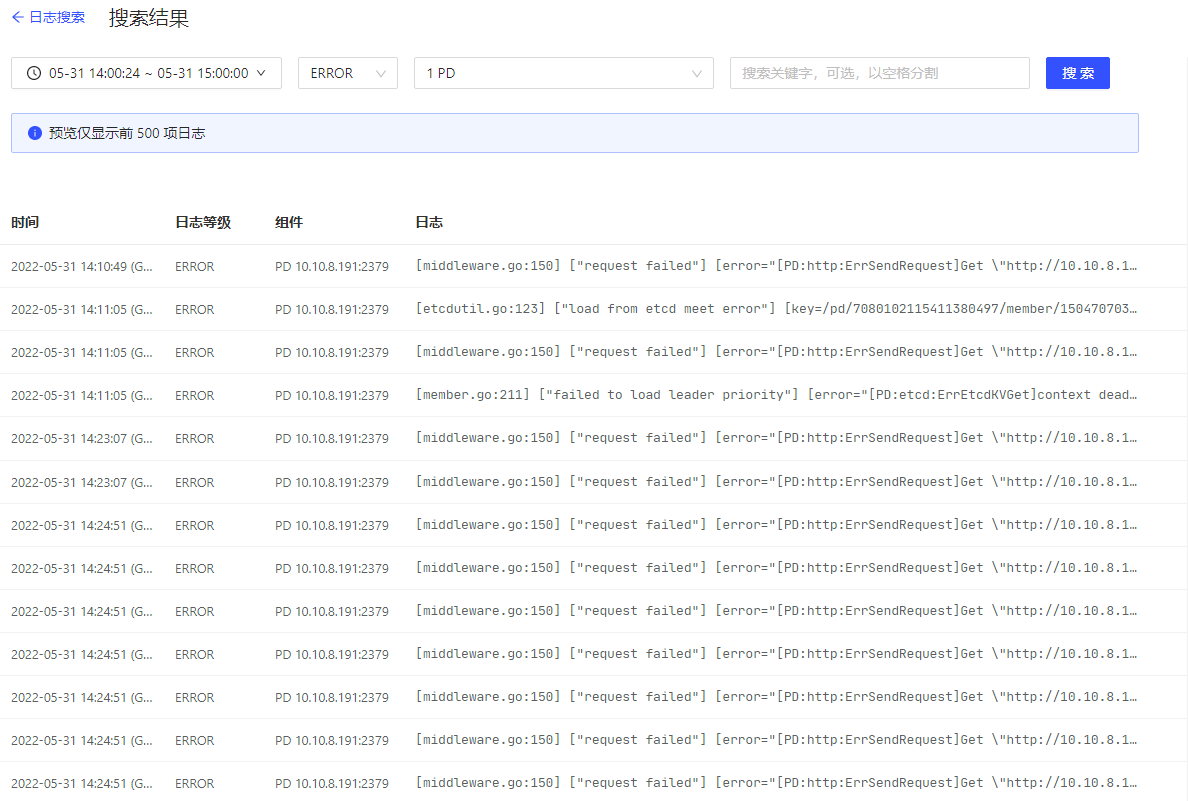
Task: Click the 日志 column header
Action: 429,222
